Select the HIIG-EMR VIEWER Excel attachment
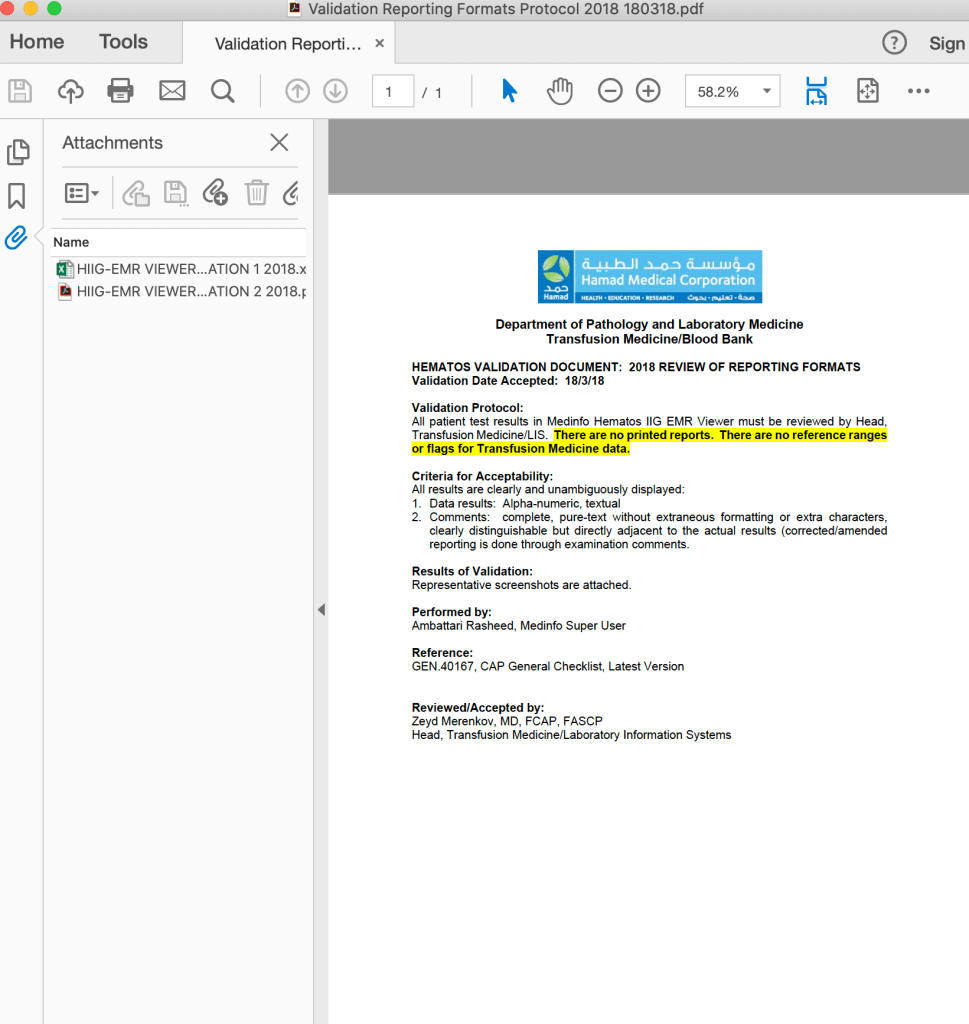This screenshot has width=969, height=1024. pos(180,269)
